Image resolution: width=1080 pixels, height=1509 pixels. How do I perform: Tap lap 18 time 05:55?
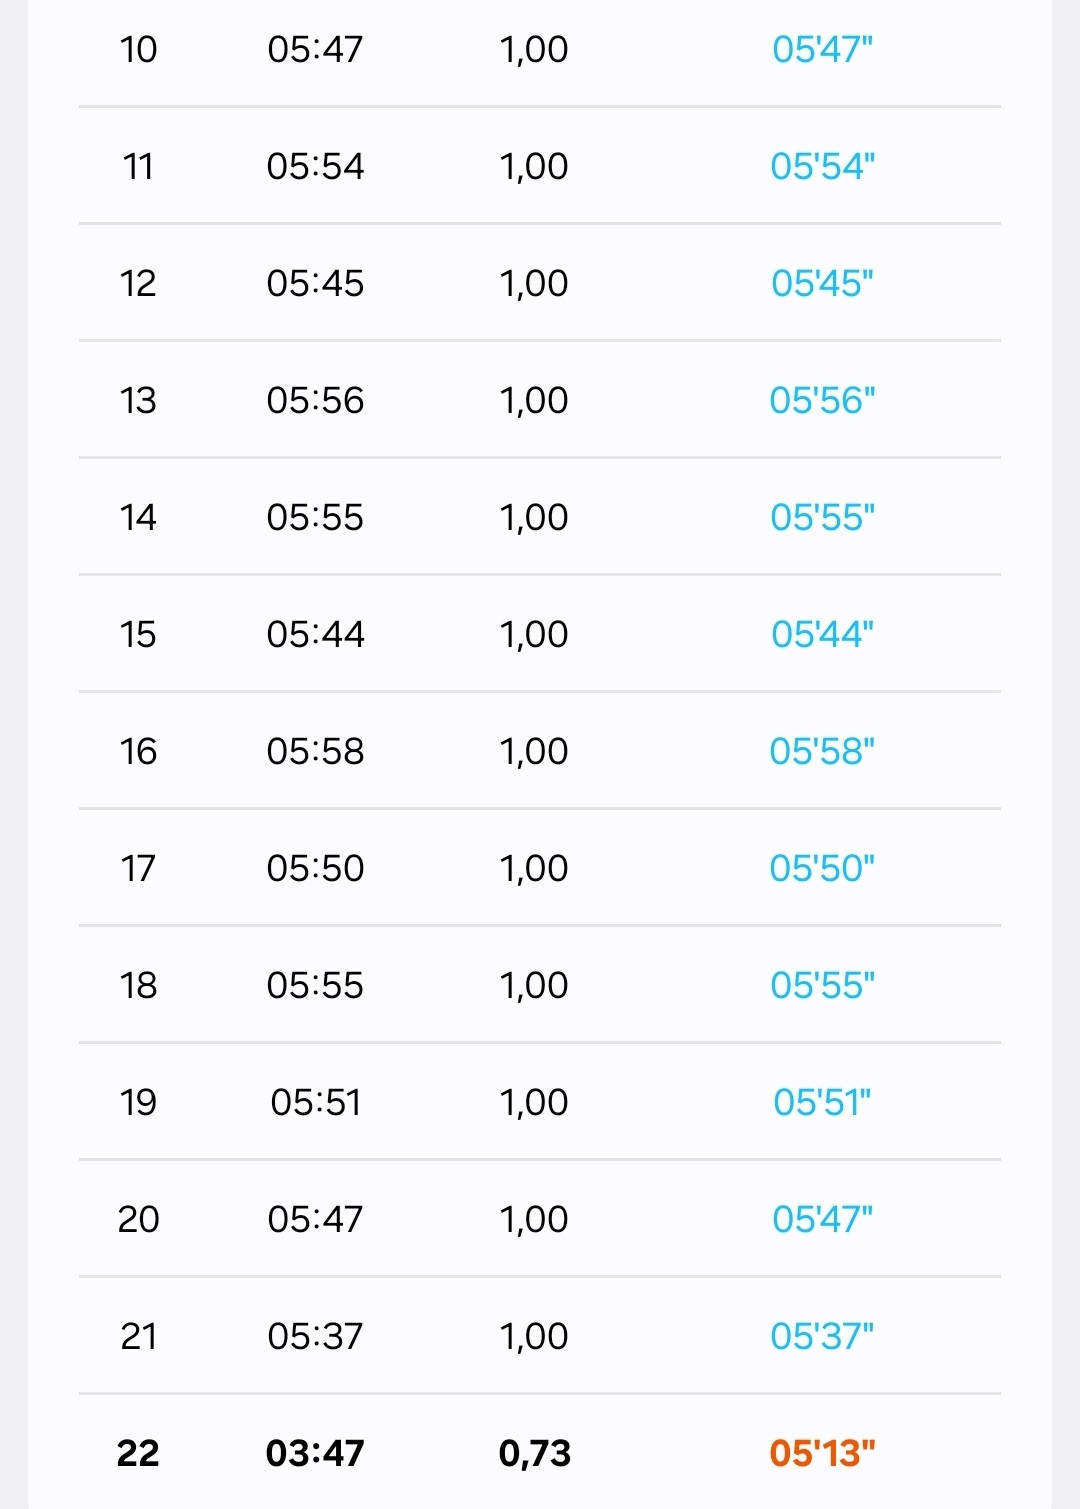tap(315, 985)
